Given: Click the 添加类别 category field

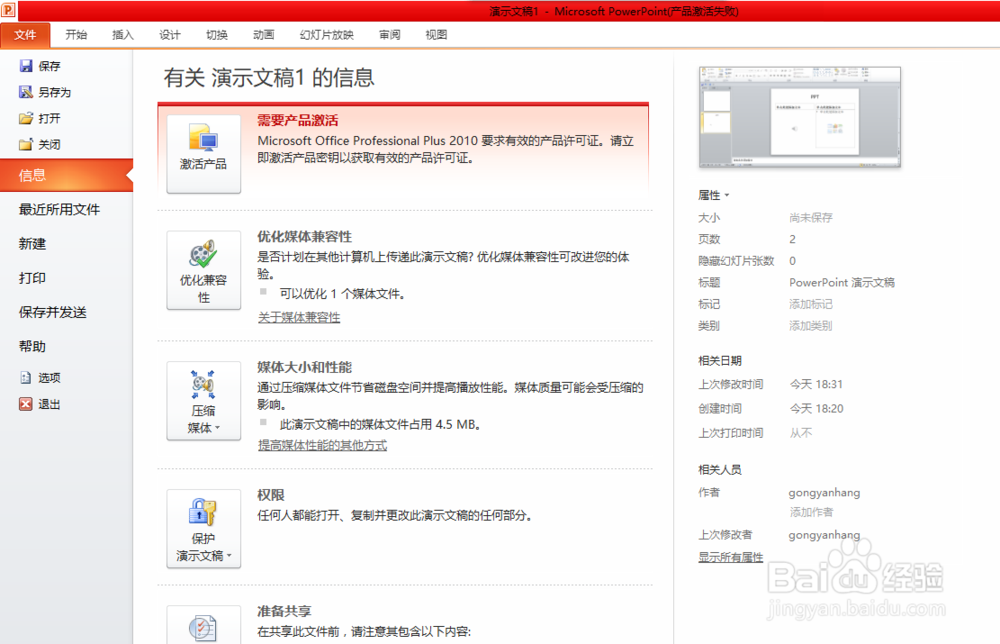Looking at the screenshot, I should click(x=811, y=326).
